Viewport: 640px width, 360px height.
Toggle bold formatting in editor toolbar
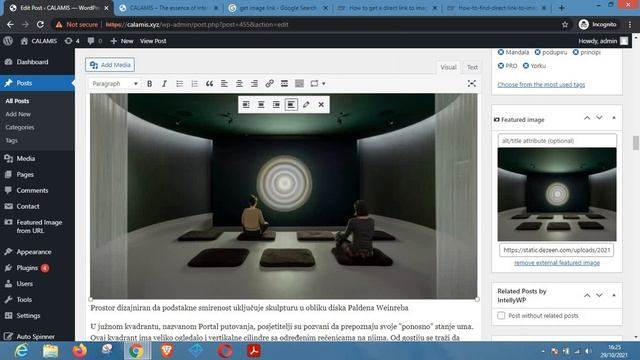click(x=149, y=84)
